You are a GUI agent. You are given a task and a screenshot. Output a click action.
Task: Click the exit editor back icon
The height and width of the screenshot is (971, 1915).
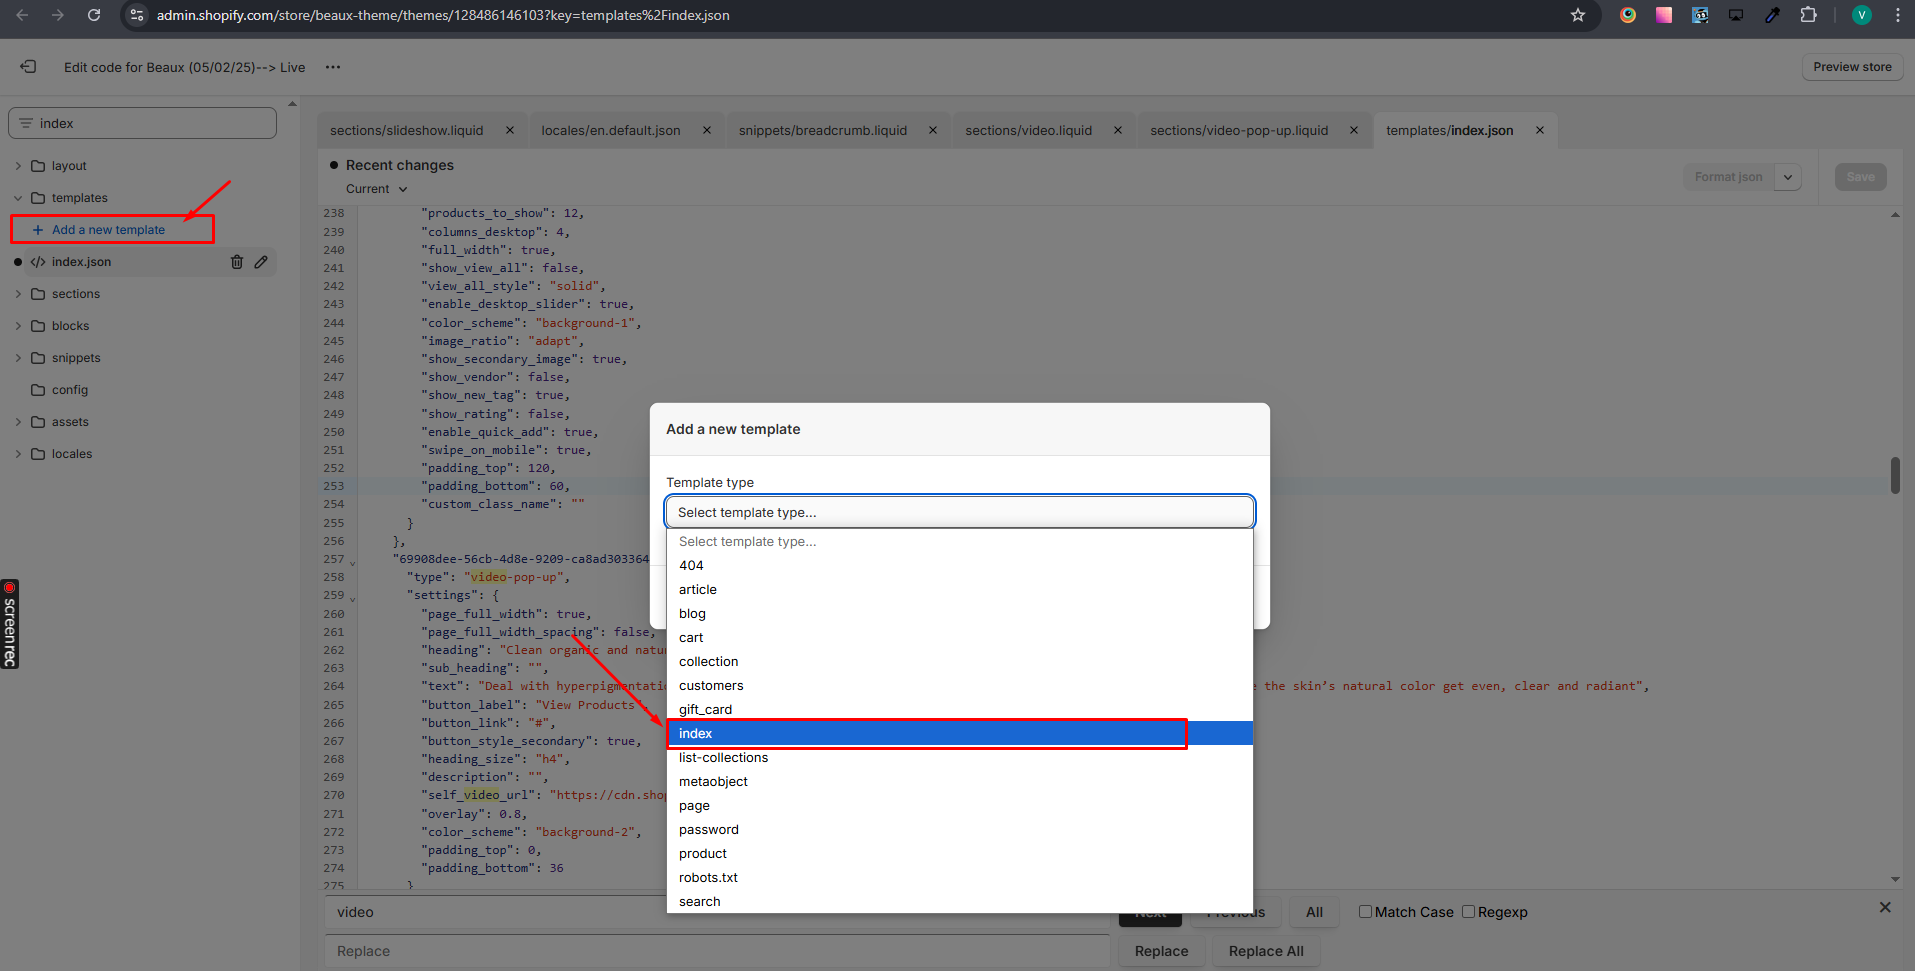[29, 67]
